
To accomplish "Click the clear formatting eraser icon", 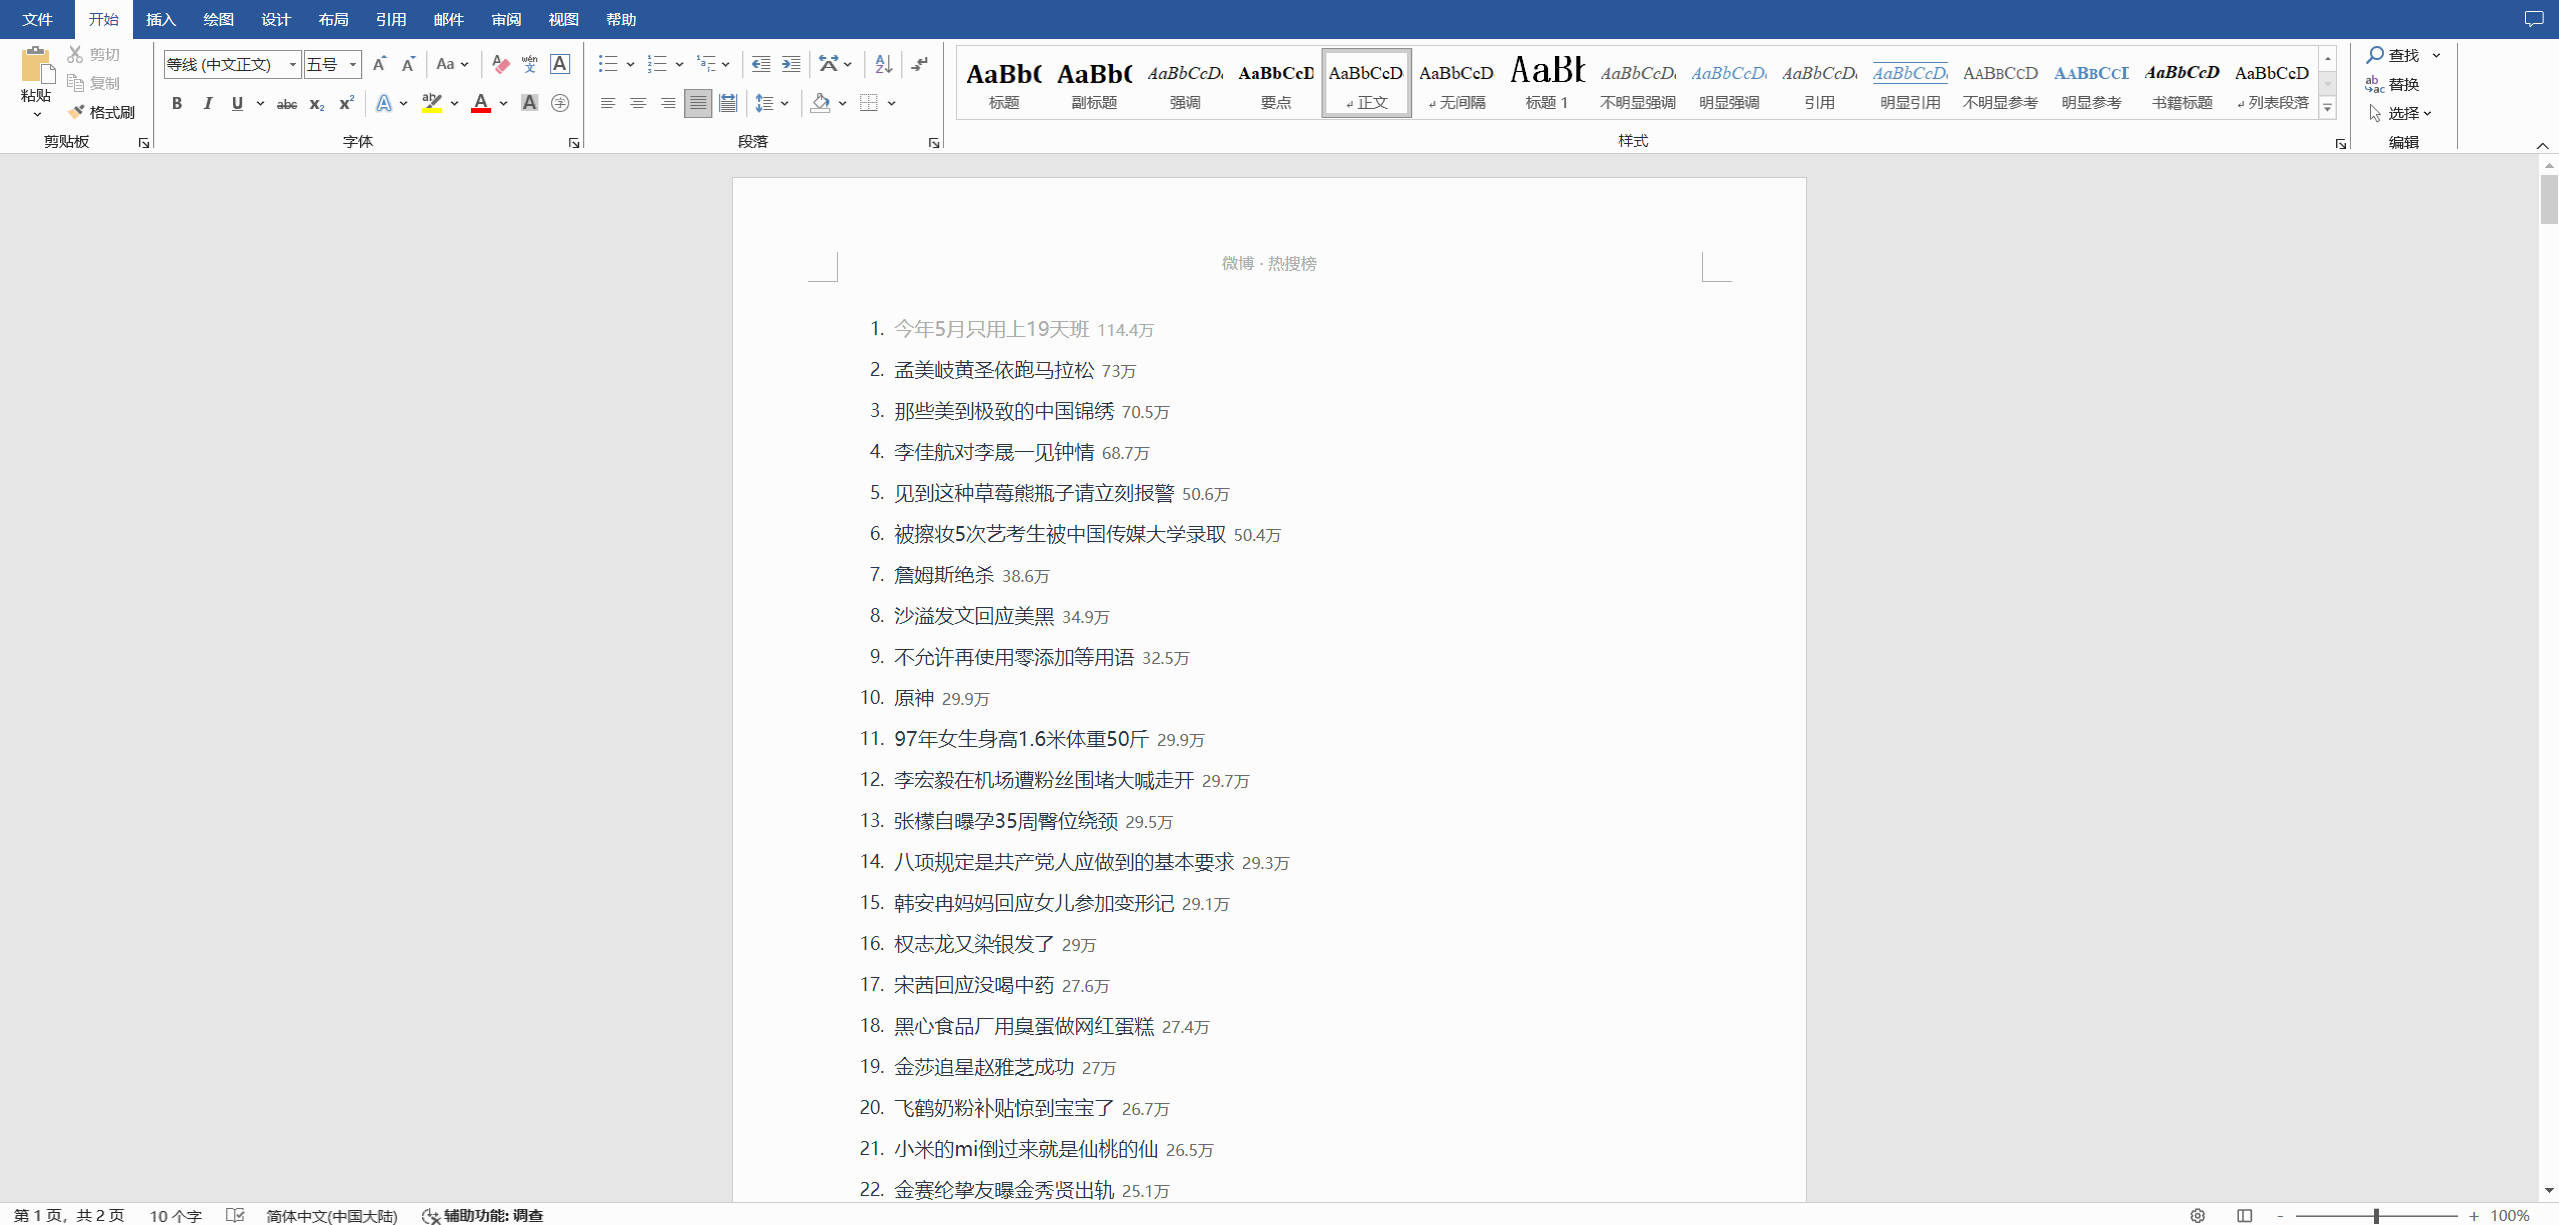I will pyautogui.click(x=501, y=64).
